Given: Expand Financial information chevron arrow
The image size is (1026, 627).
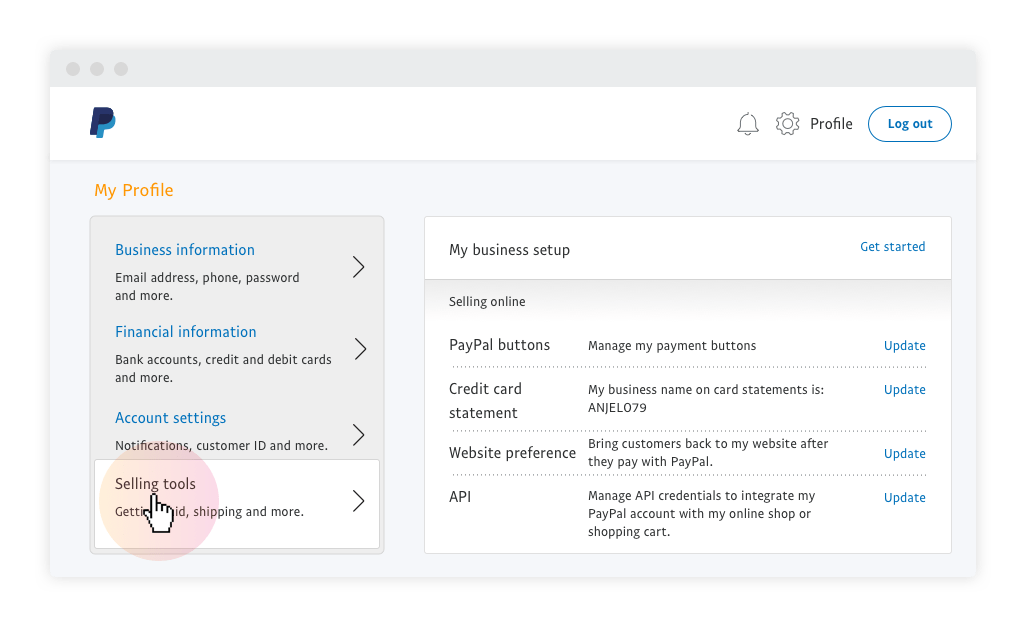Looking at the screenshot, I should (358, 349).
